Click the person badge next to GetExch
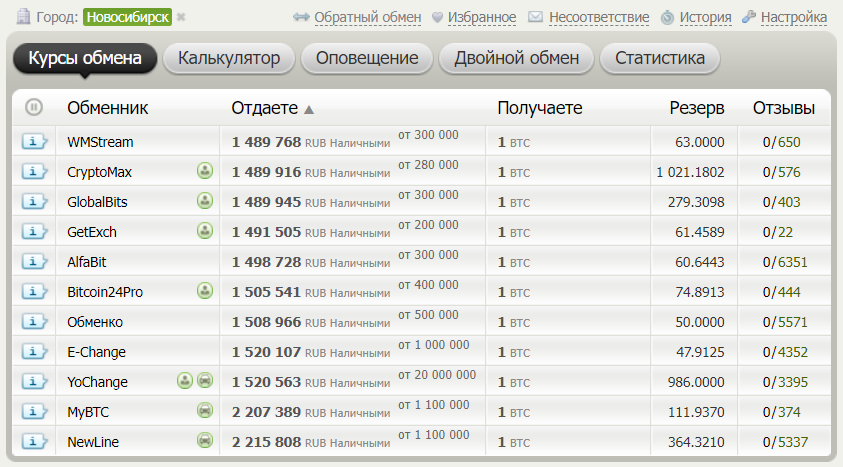This screenshot has width=843, height=467. tap(205, 231)
